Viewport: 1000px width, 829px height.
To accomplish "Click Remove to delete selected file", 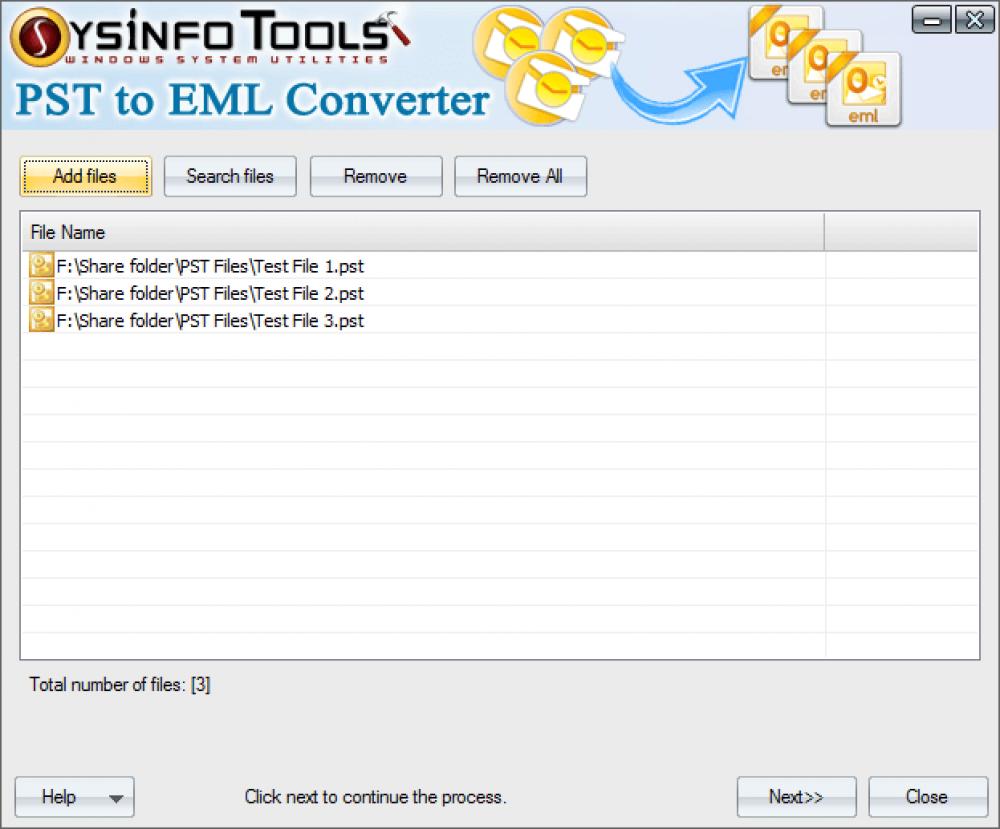I will coord(376,176).
